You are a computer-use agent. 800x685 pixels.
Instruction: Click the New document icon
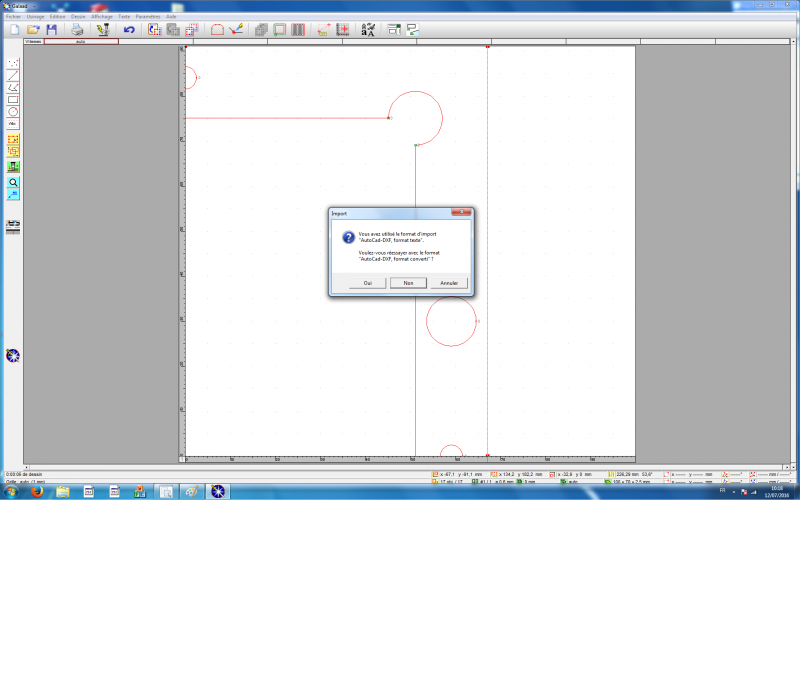(14, 30)
